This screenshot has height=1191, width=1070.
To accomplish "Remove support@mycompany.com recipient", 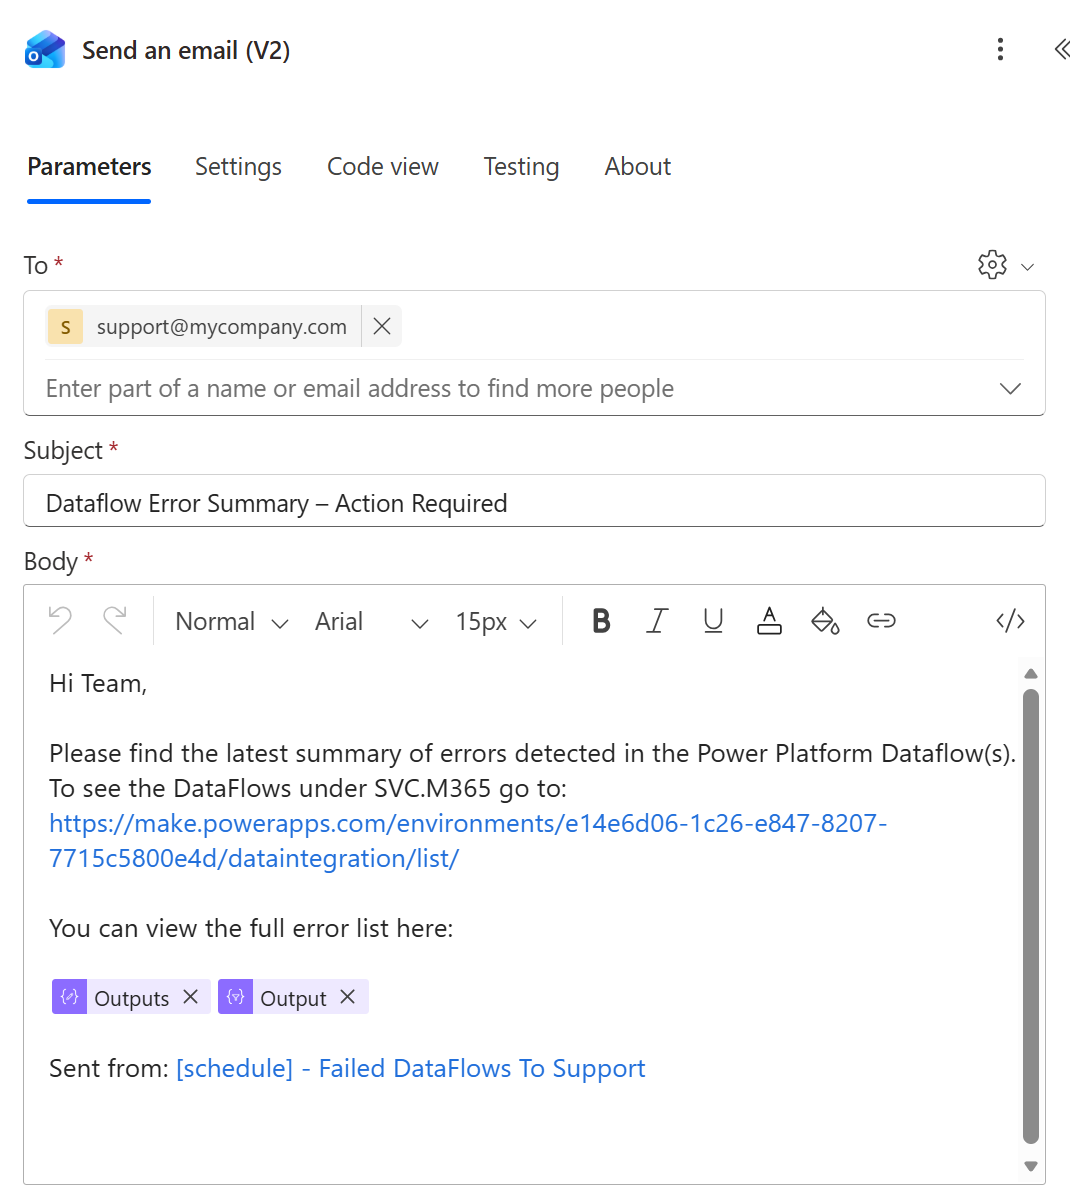I will (x=382, y=327).
